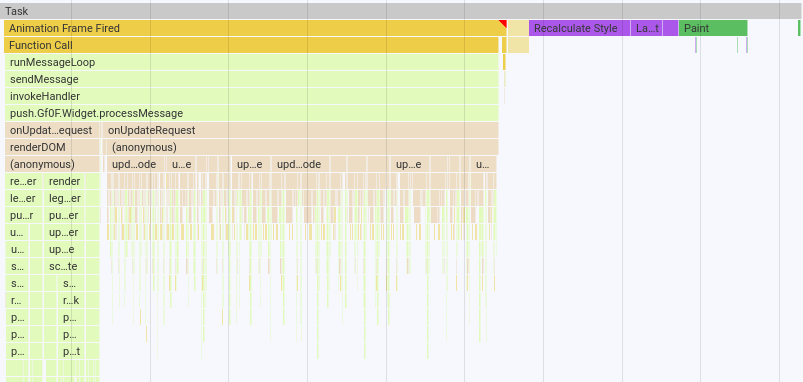The width and height of the screenshot is (803, 382).
Task: Click the fully labeled onUpdateRequest block
Action: 301,130
